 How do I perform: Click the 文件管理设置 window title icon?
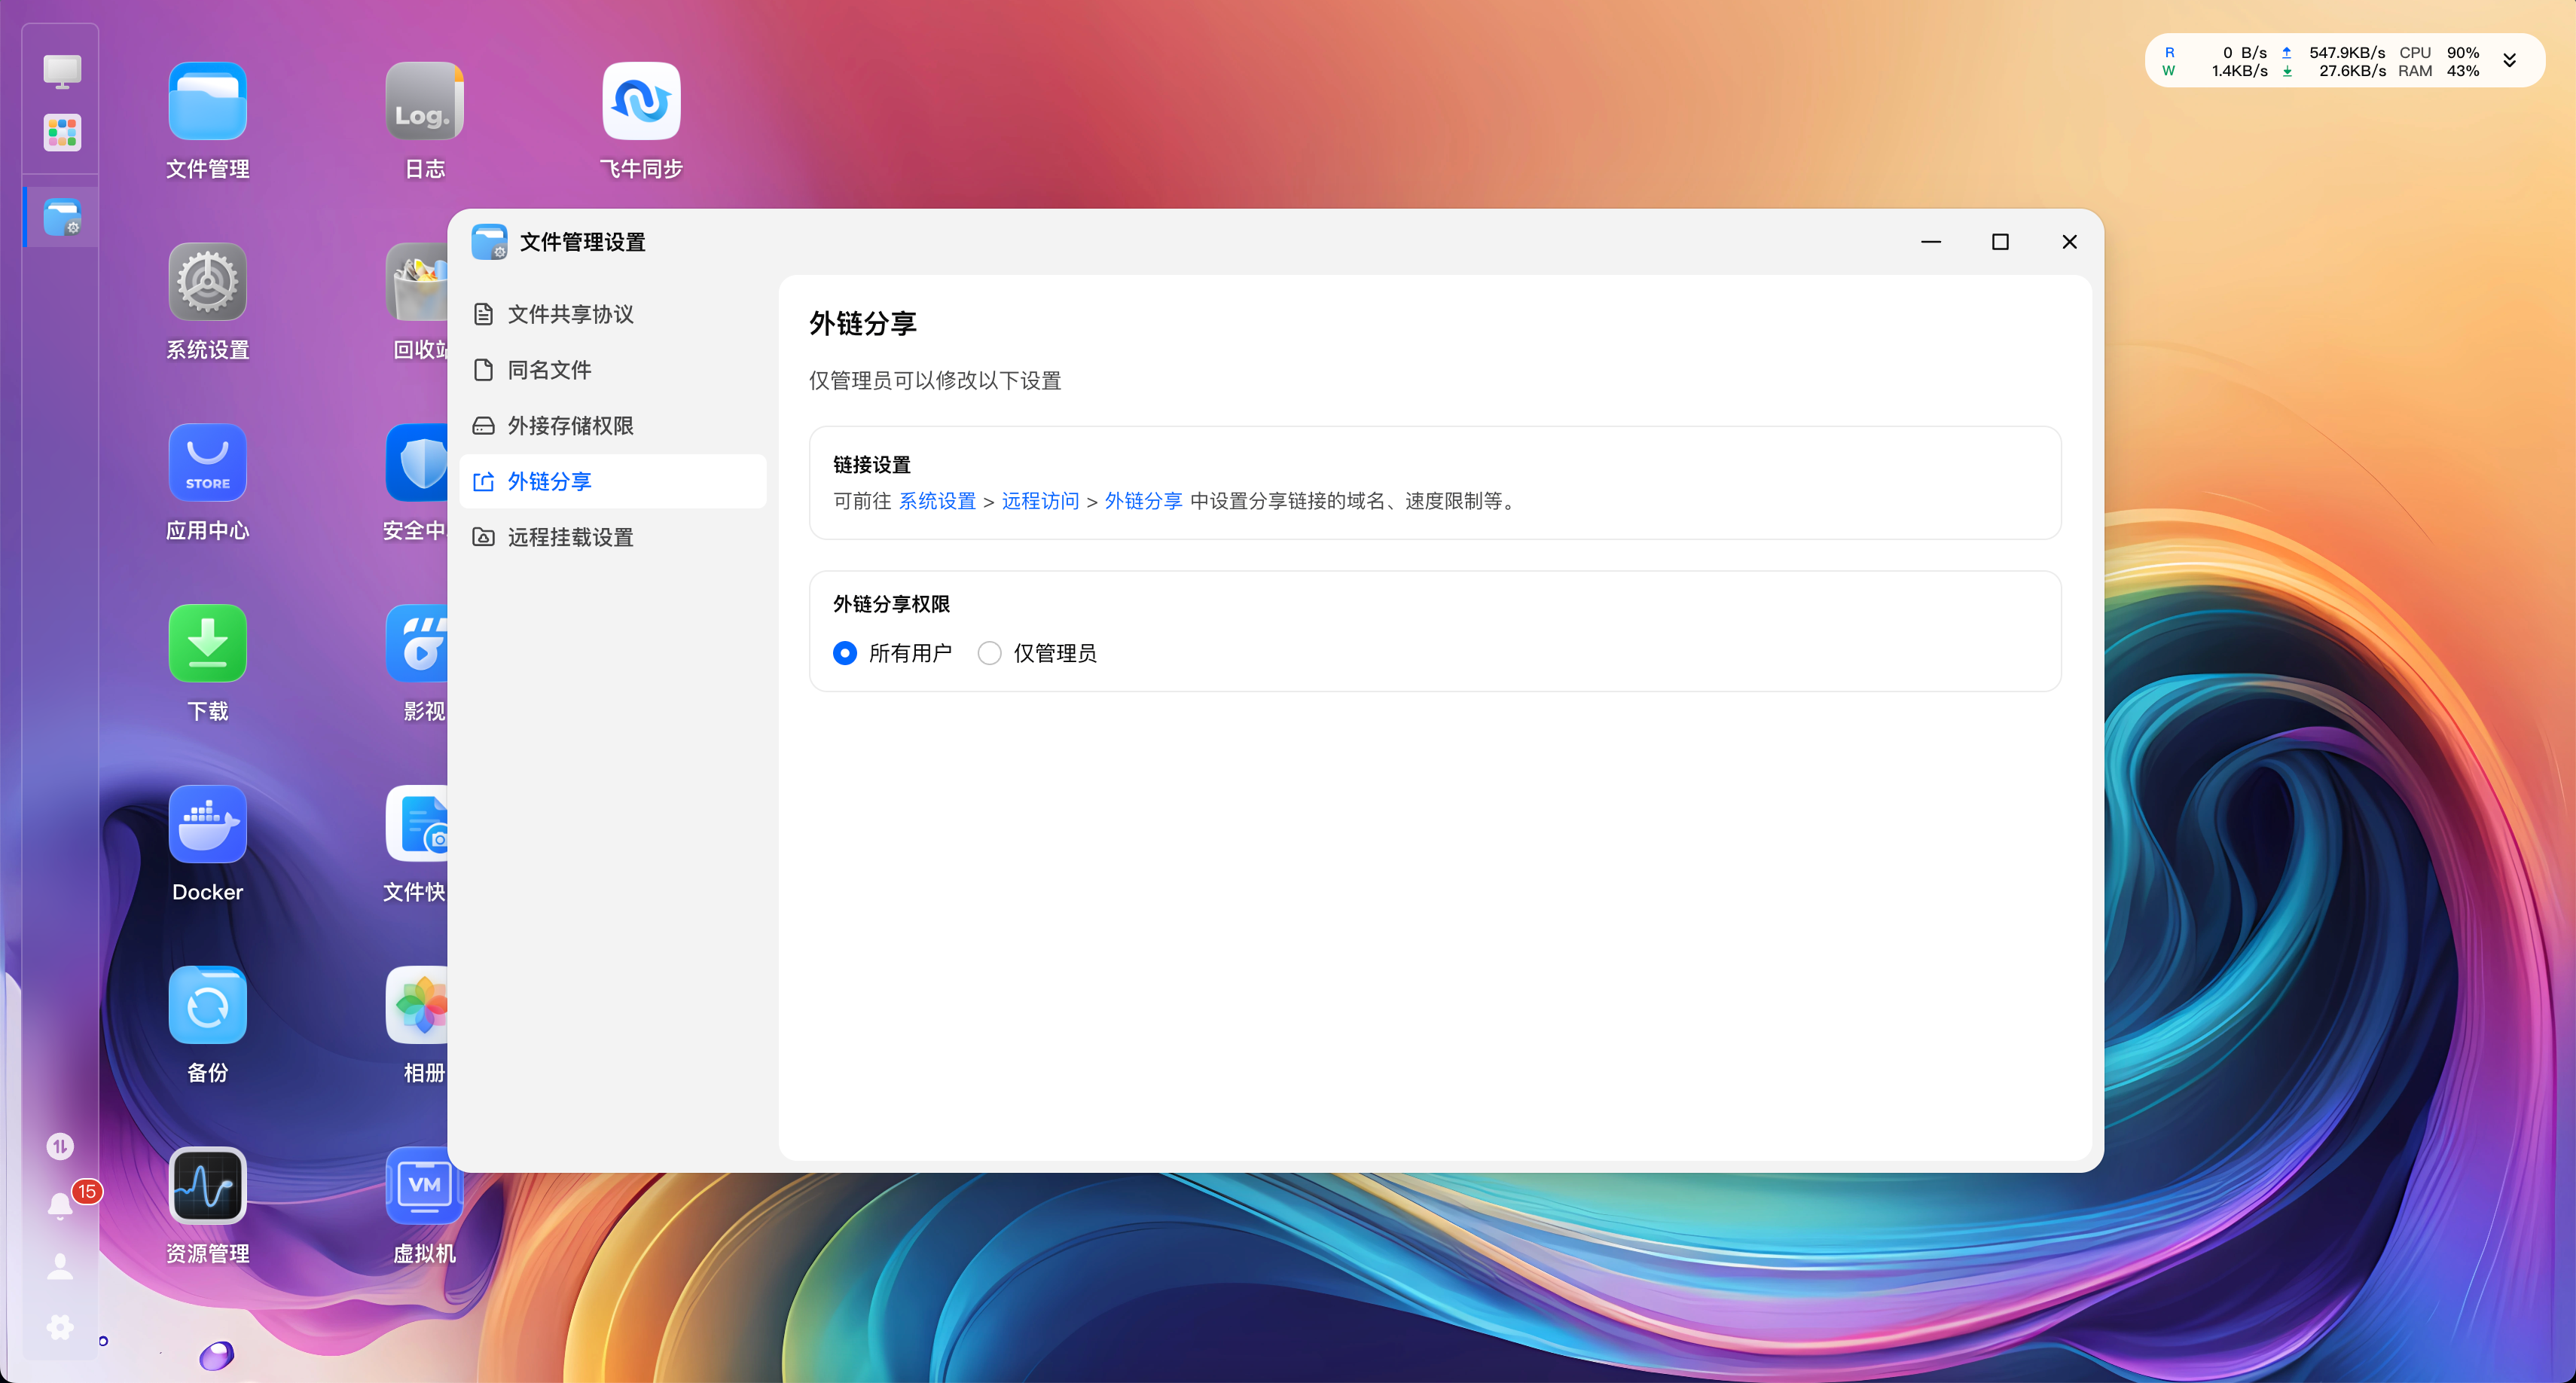[489, 242]
